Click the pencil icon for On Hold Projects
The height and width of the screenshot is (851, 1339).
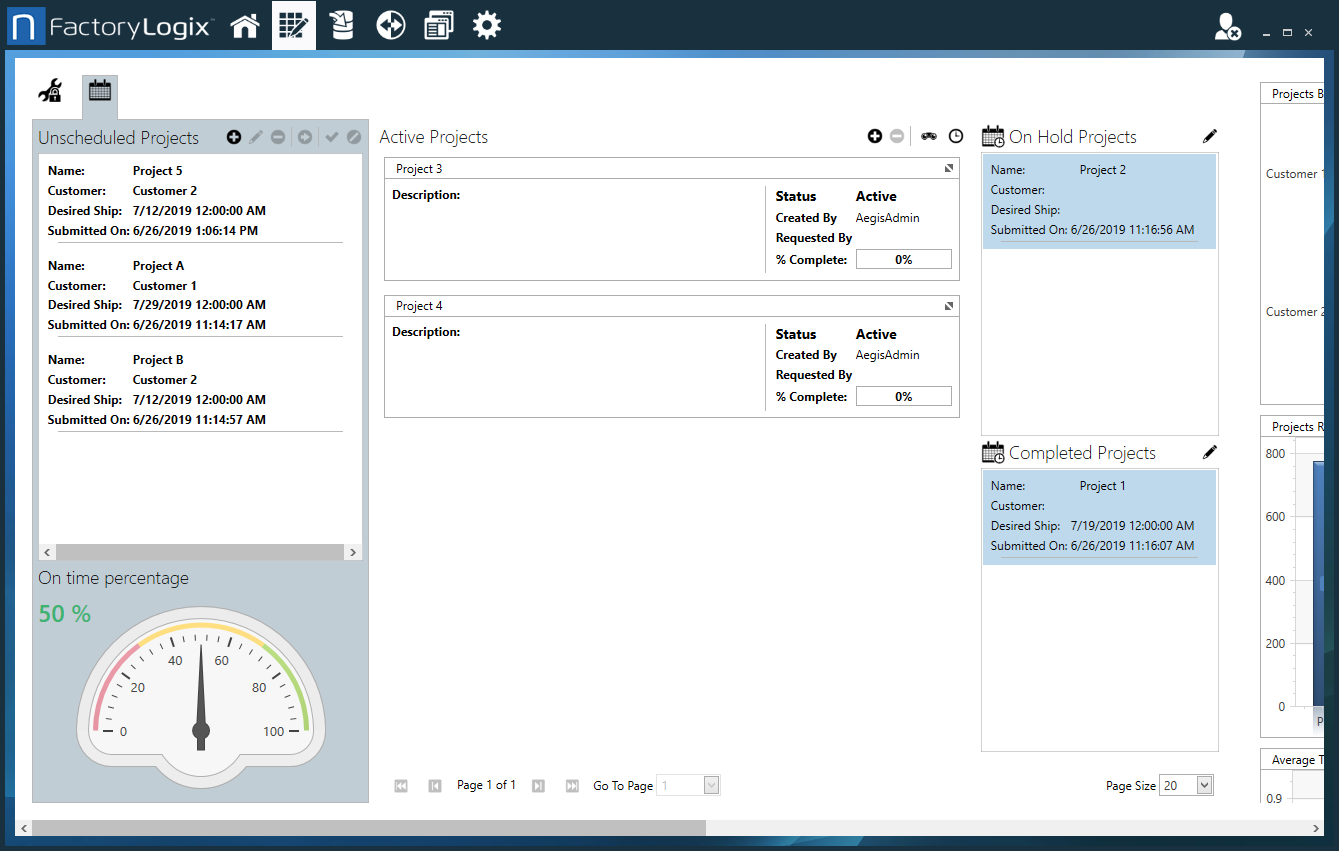(x=1210, y=136)
